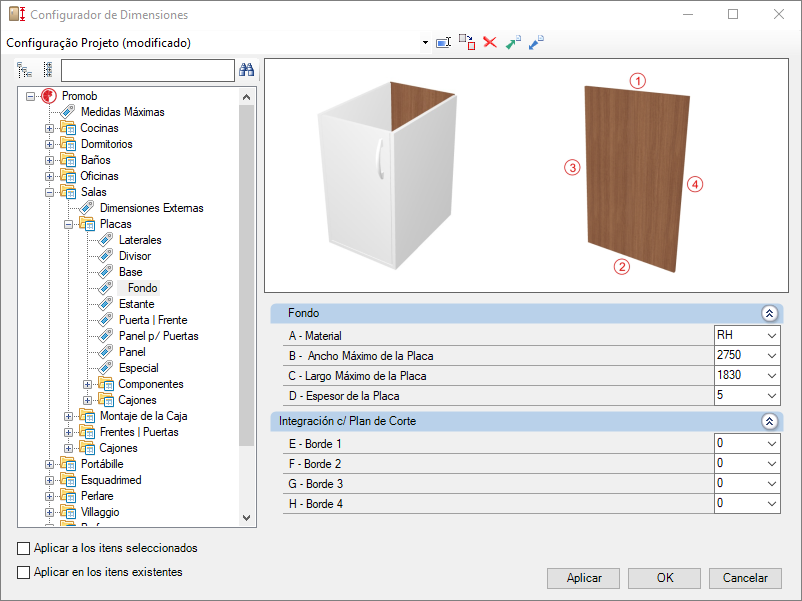Screen dimensions: 802x601
Task: Click the tree search input field
Action: point(148,70)
